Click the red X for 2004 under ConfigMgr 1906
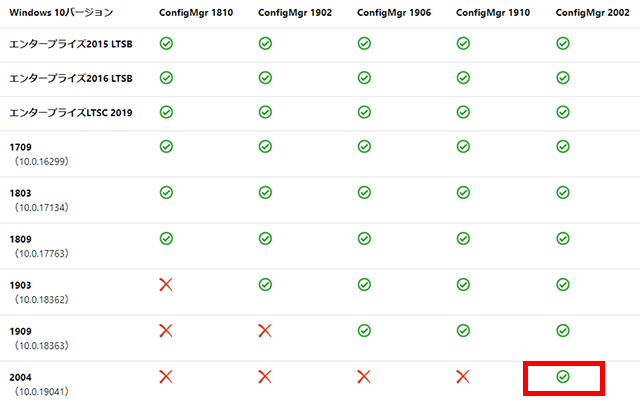 (x=364, y=377)
